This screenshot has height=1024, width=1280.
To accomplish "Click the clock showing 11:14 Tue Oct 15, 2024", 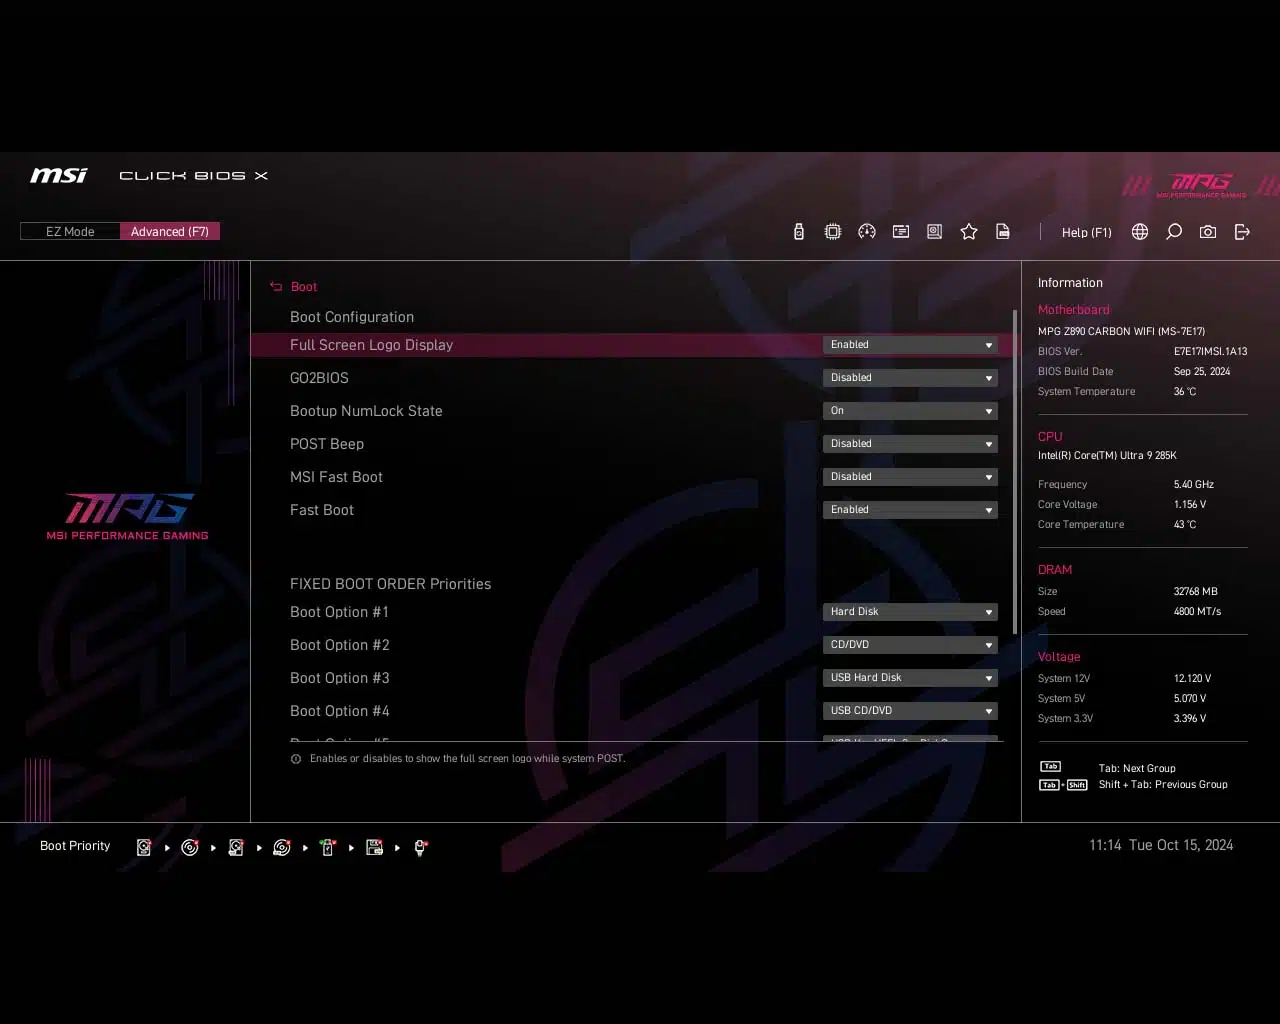I will point(1161,845).
